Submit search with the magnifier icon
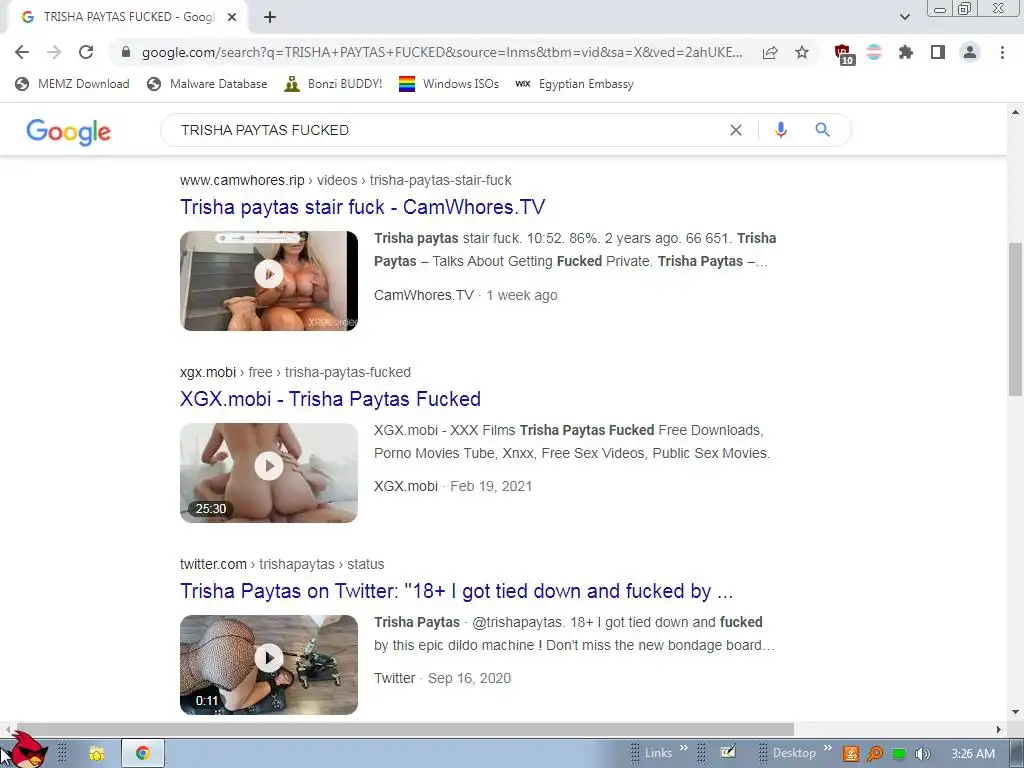 [x=822, y=130]
